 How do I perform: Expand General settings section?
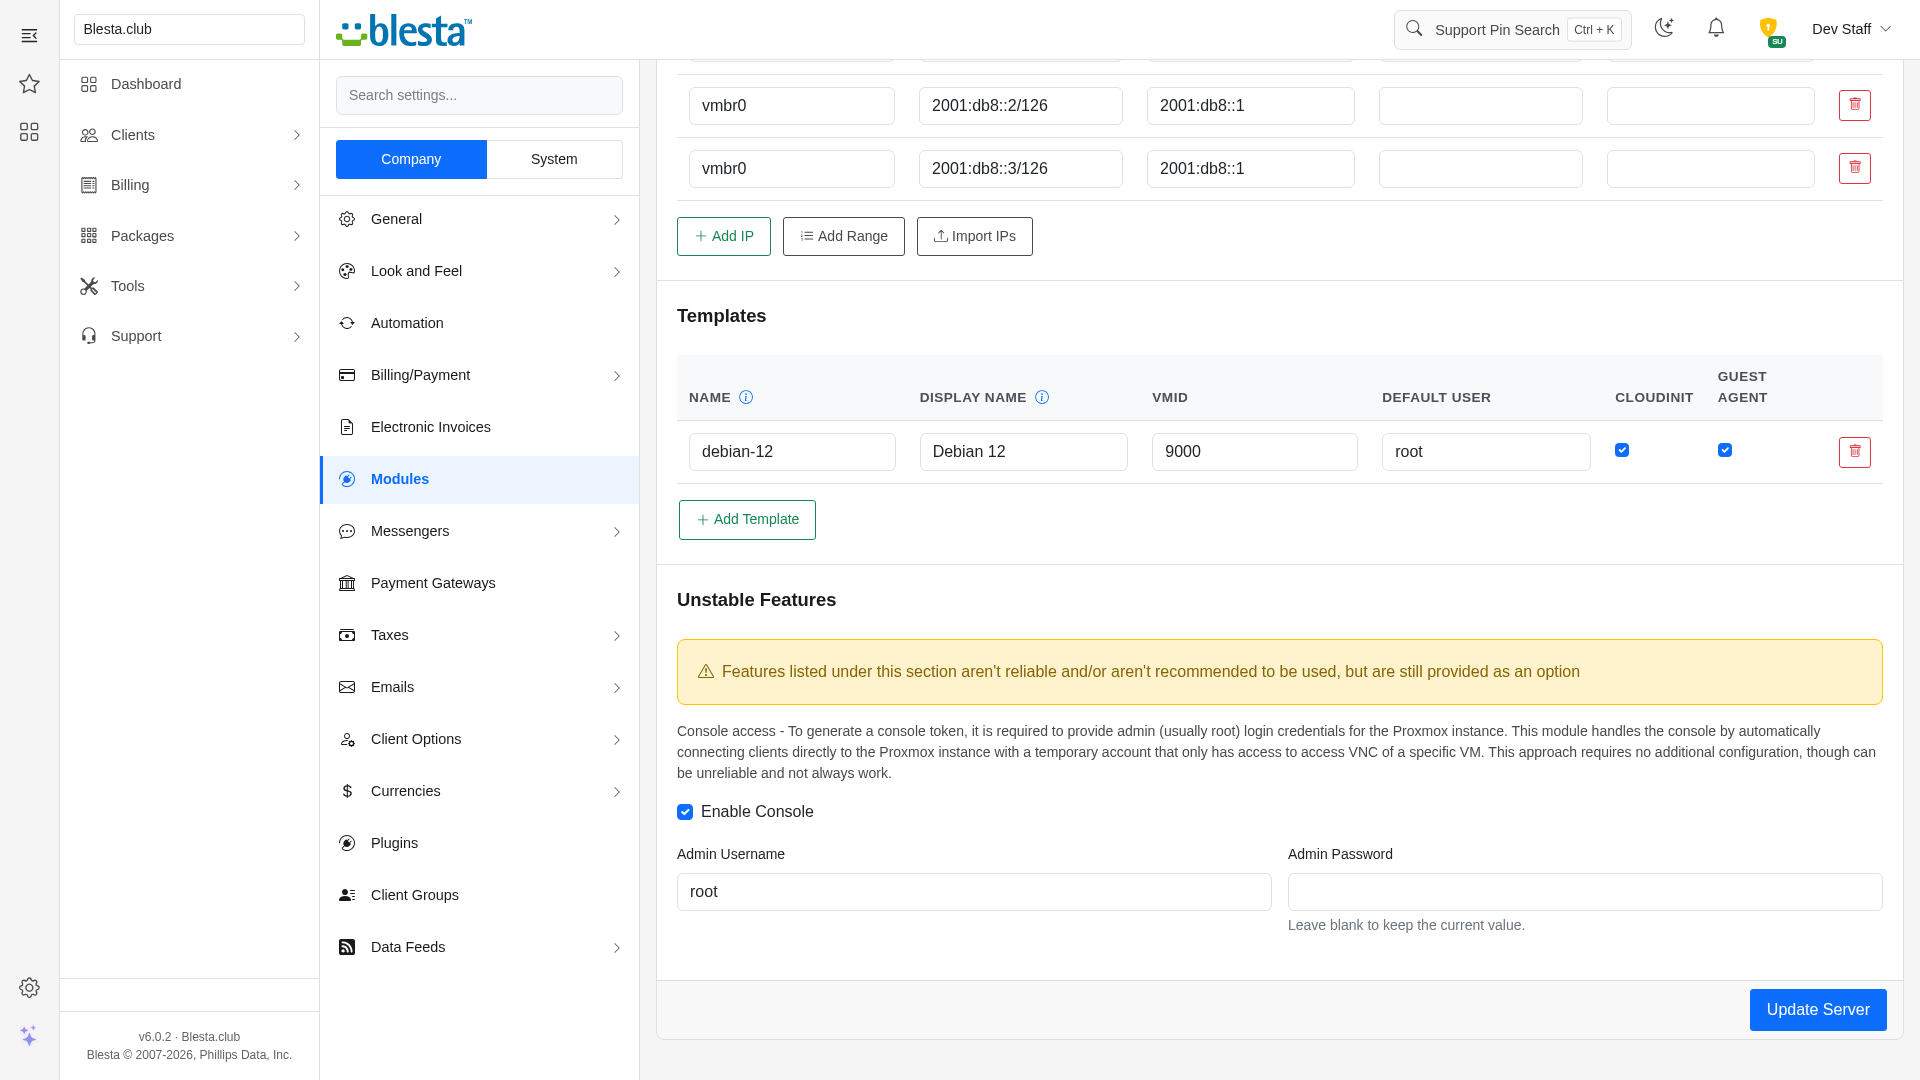coord(480,219)
